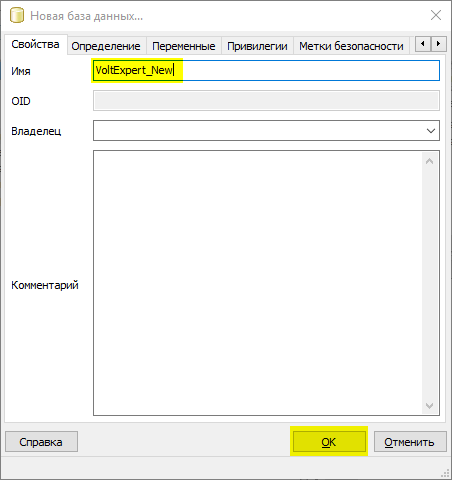Switch to the Свойства tab
This screenshot has width=452, height=480.
point(35,44)
